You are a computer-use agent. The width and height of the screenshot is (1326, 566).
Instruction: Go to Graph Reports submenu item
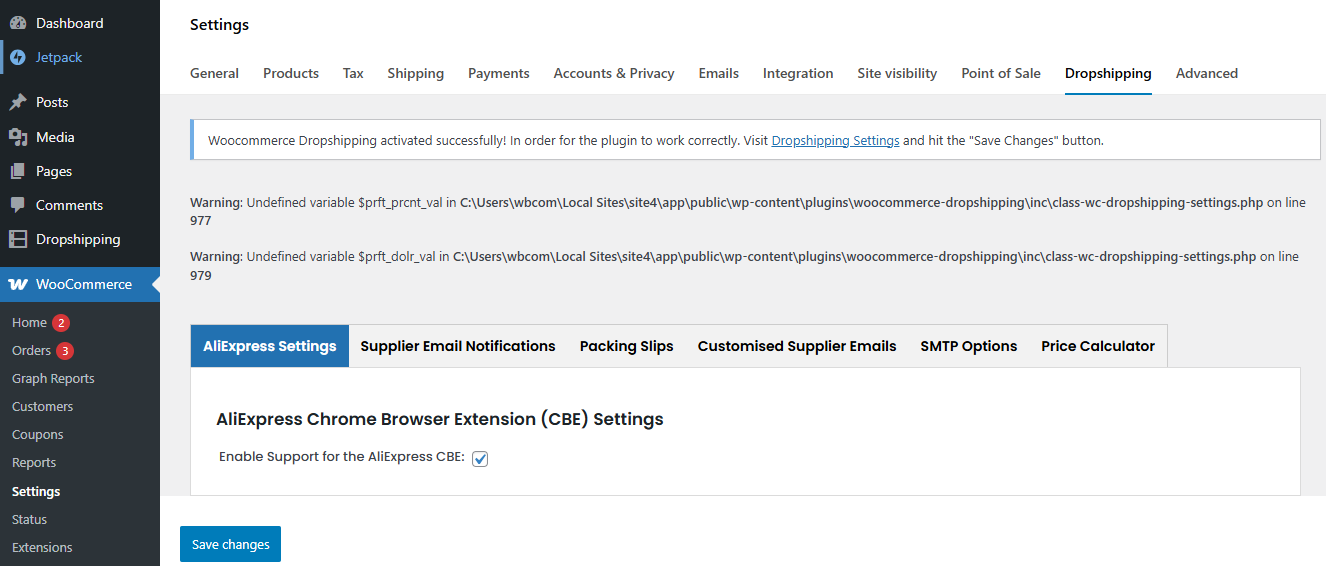coord(53,379)
